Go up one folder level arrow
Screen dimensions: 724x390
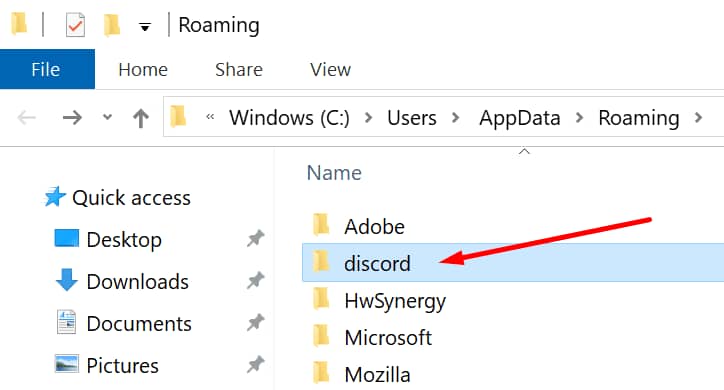coord(141,118)
